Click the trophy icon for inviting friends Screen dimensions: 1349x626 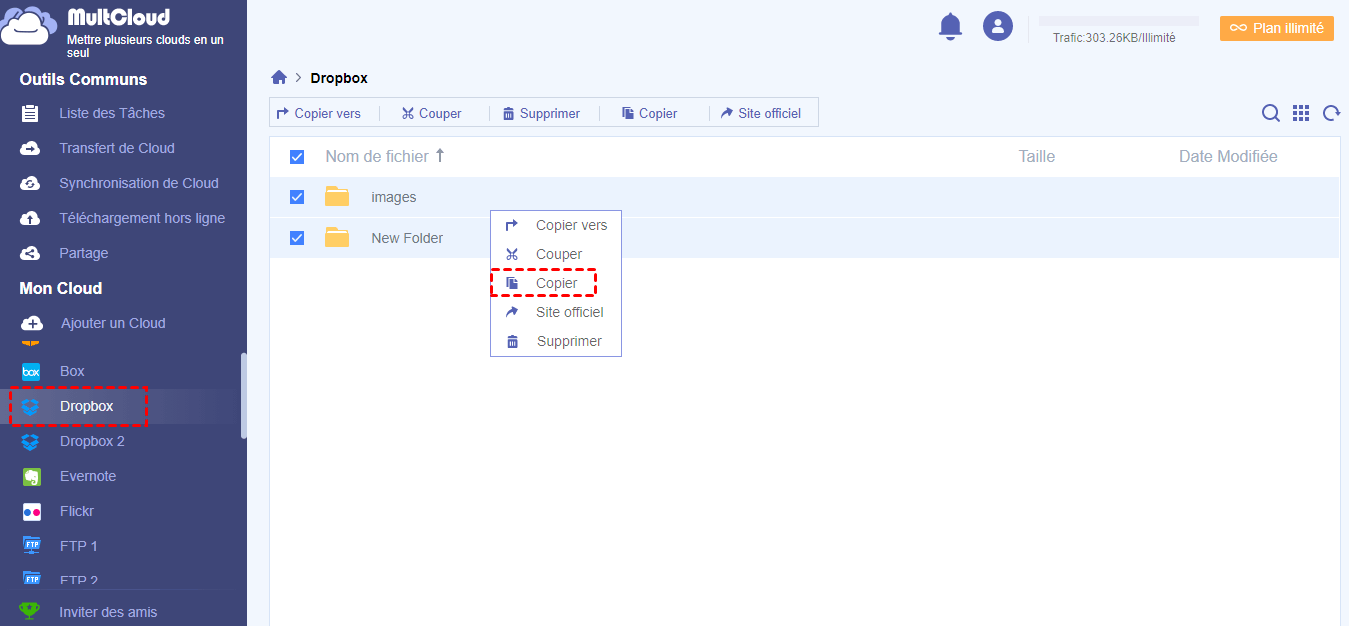(x=30, y=611)
